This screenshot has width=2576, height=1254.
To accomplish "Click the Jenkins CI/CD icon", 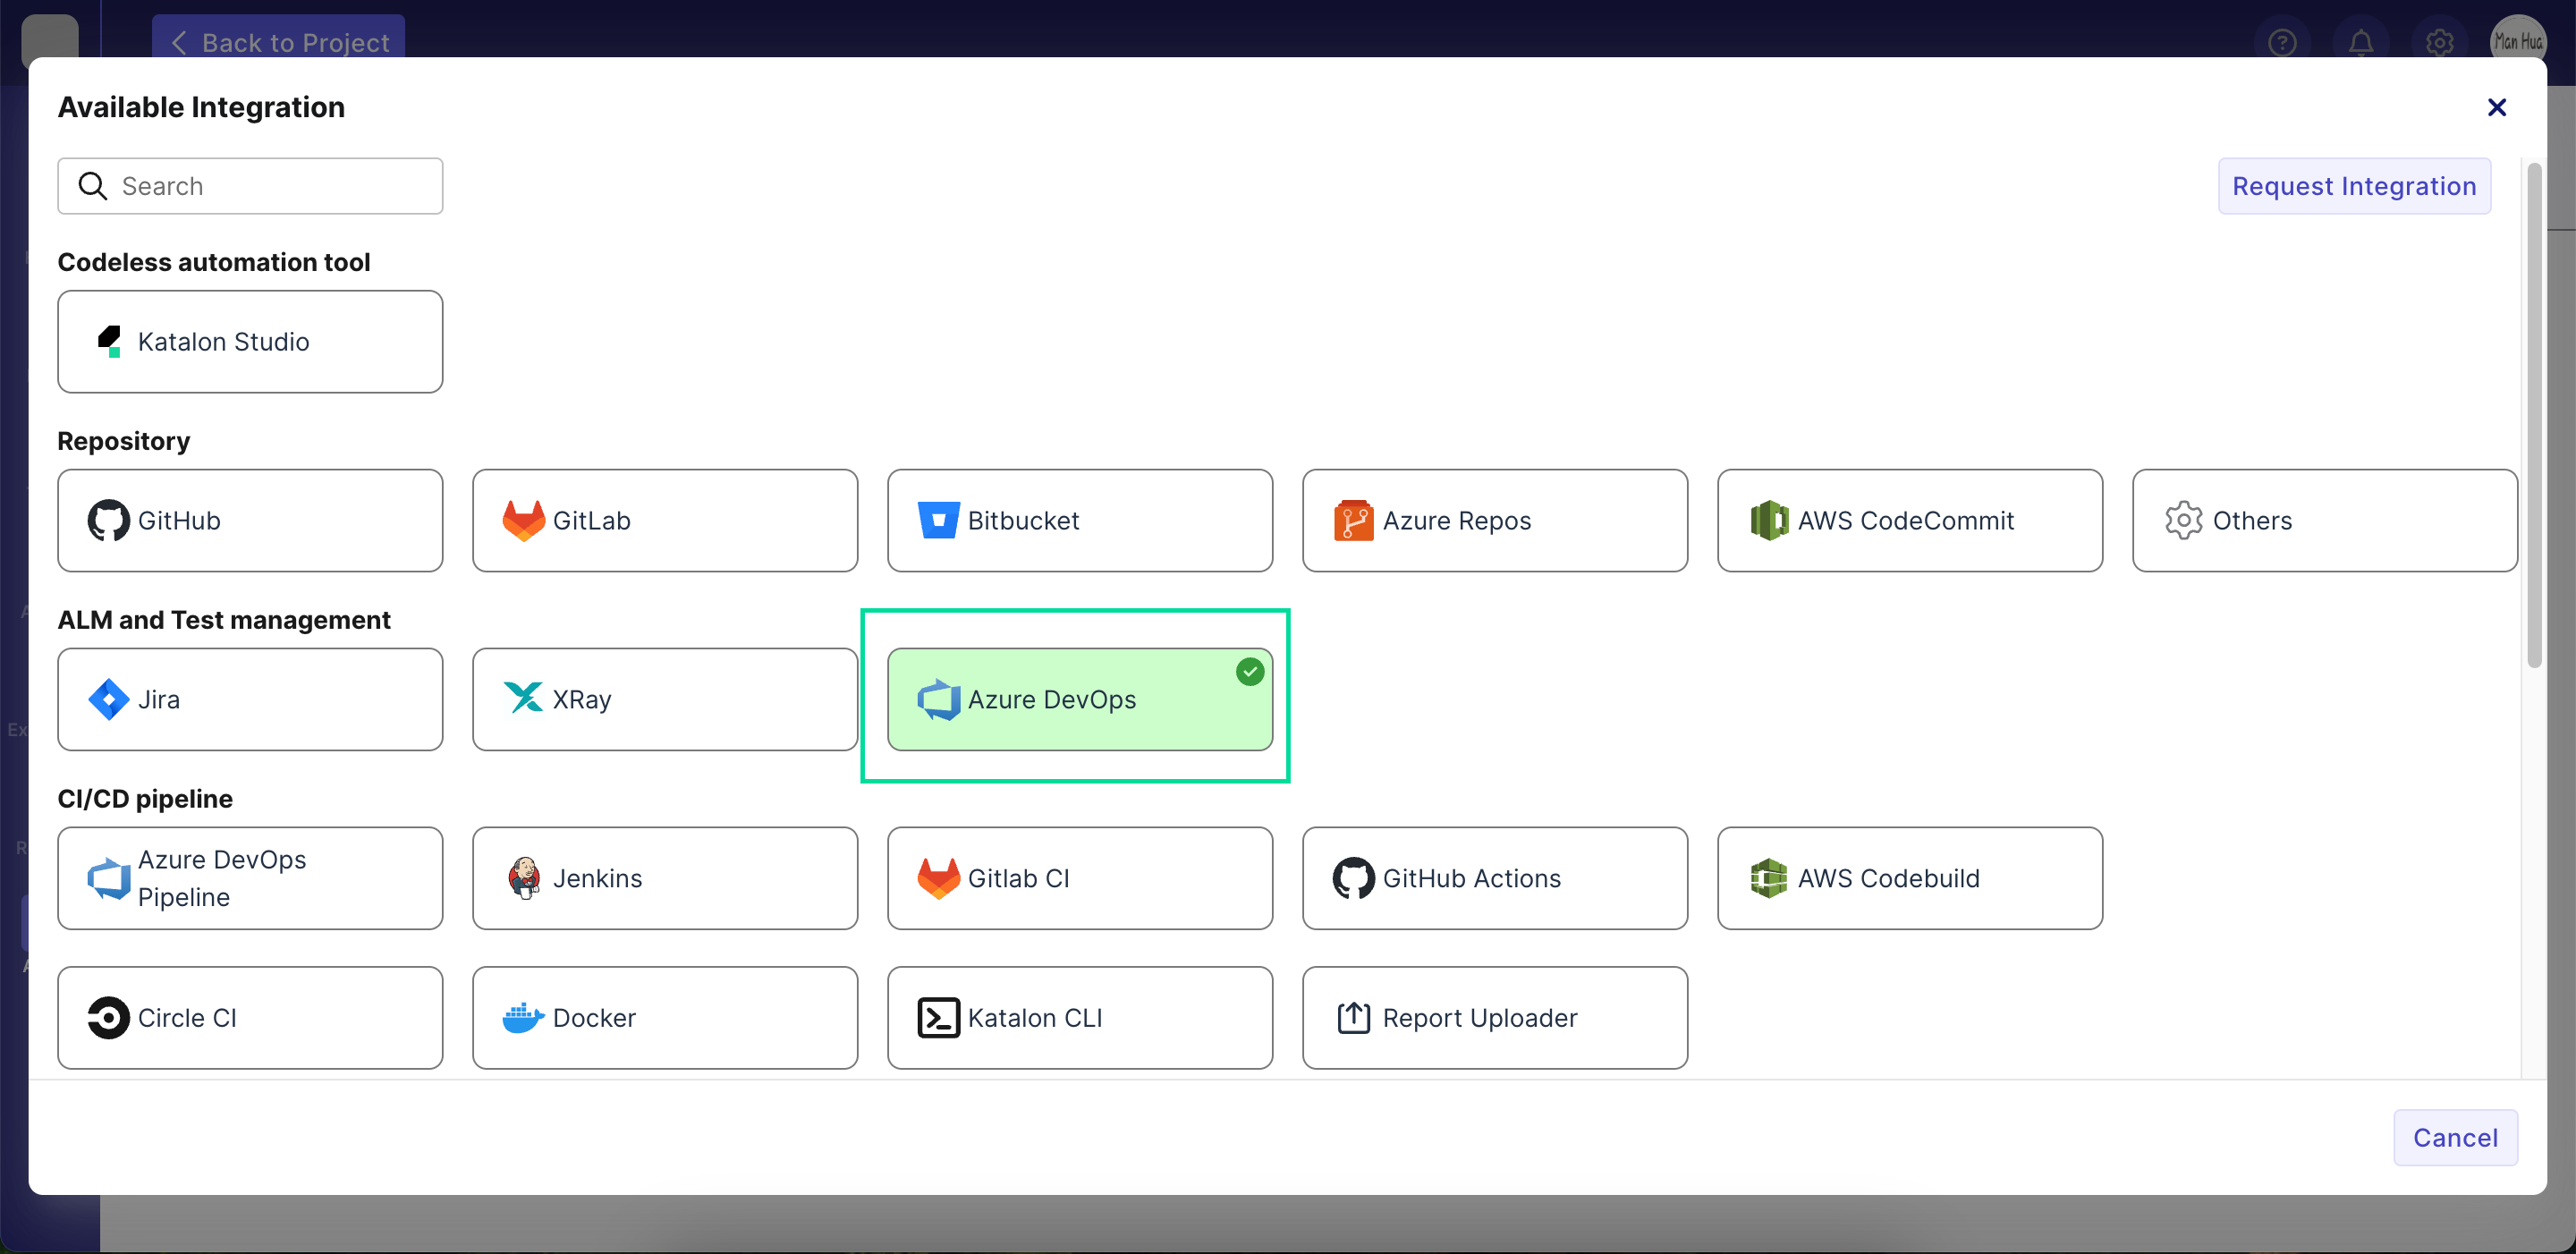I will (x=524, y=877).
